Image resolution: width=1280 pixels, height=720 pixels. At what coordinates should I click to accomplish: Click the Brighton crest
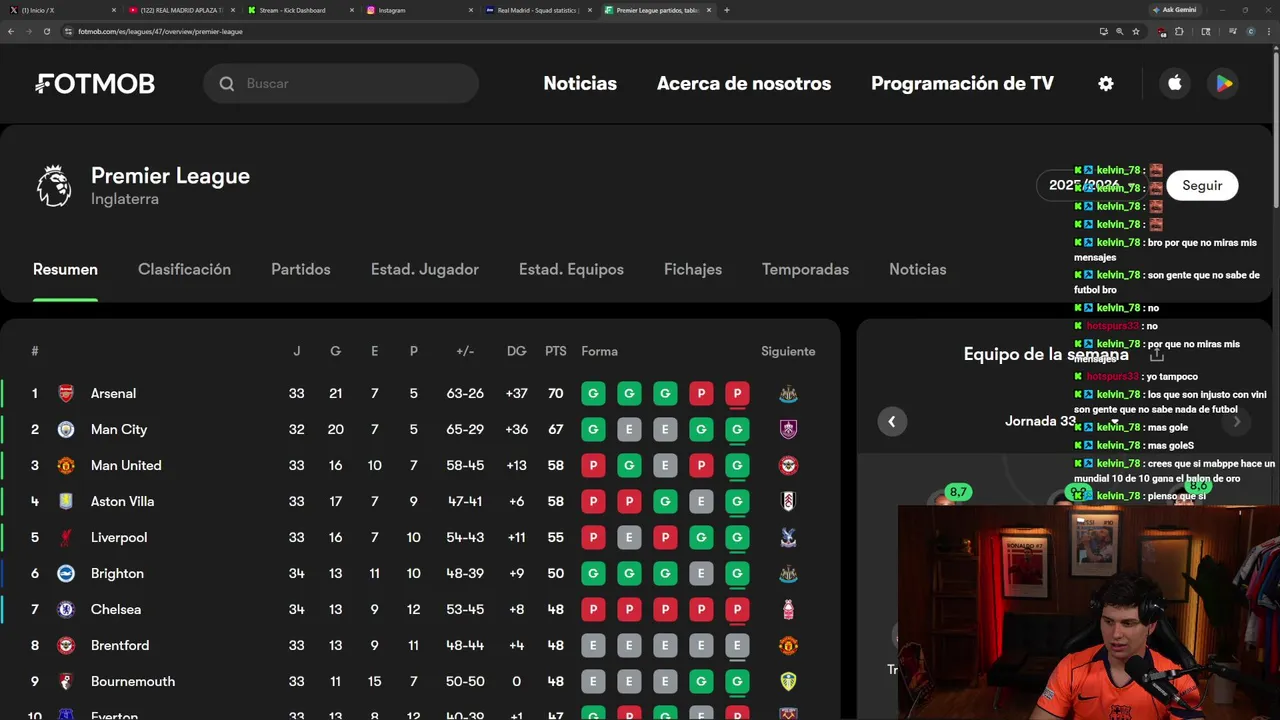pos(66,574)
